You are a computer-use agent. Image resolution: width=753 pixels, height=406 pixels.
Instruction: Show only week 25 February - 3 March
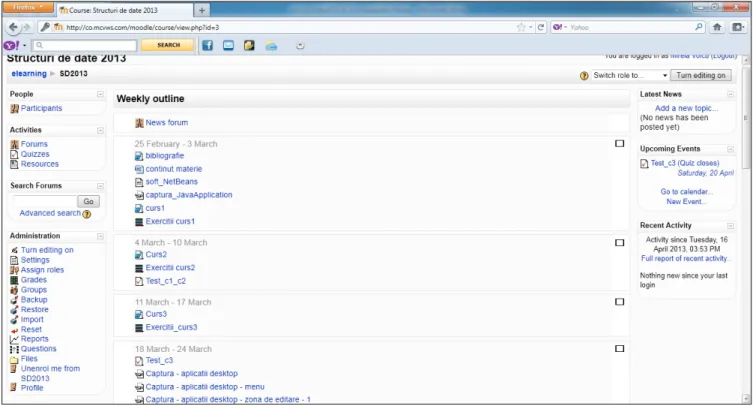point(619,143)
